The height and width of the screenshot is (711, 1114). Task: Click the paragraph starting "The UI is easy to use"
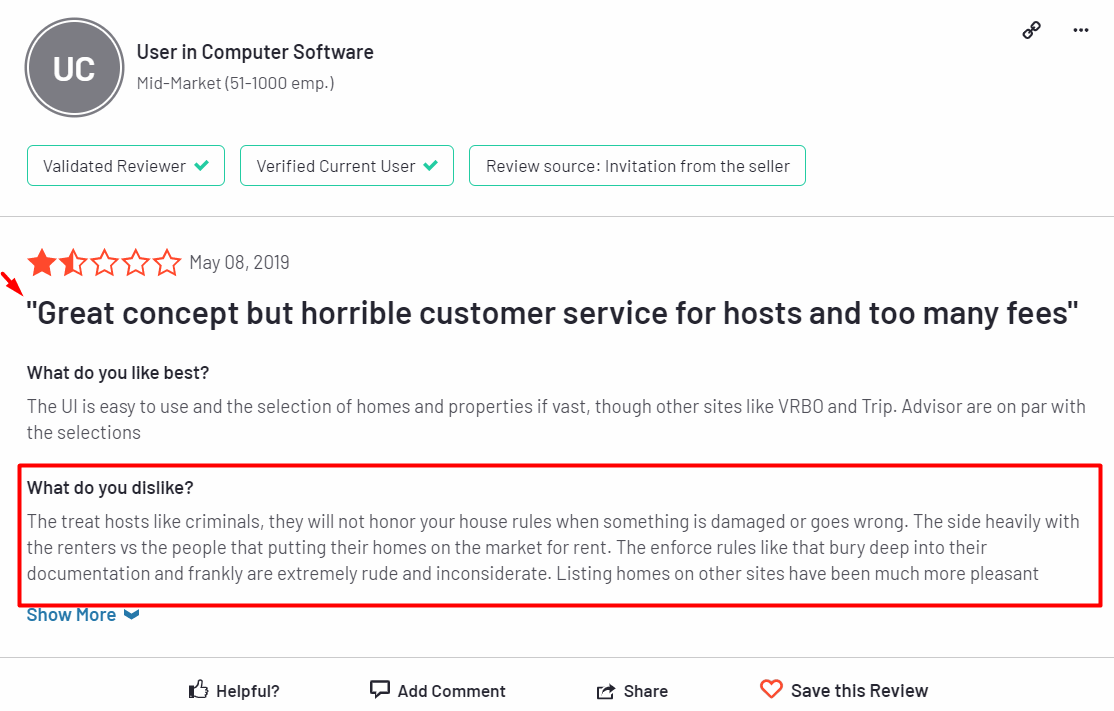pyautogui.click(x=556, y=419)
